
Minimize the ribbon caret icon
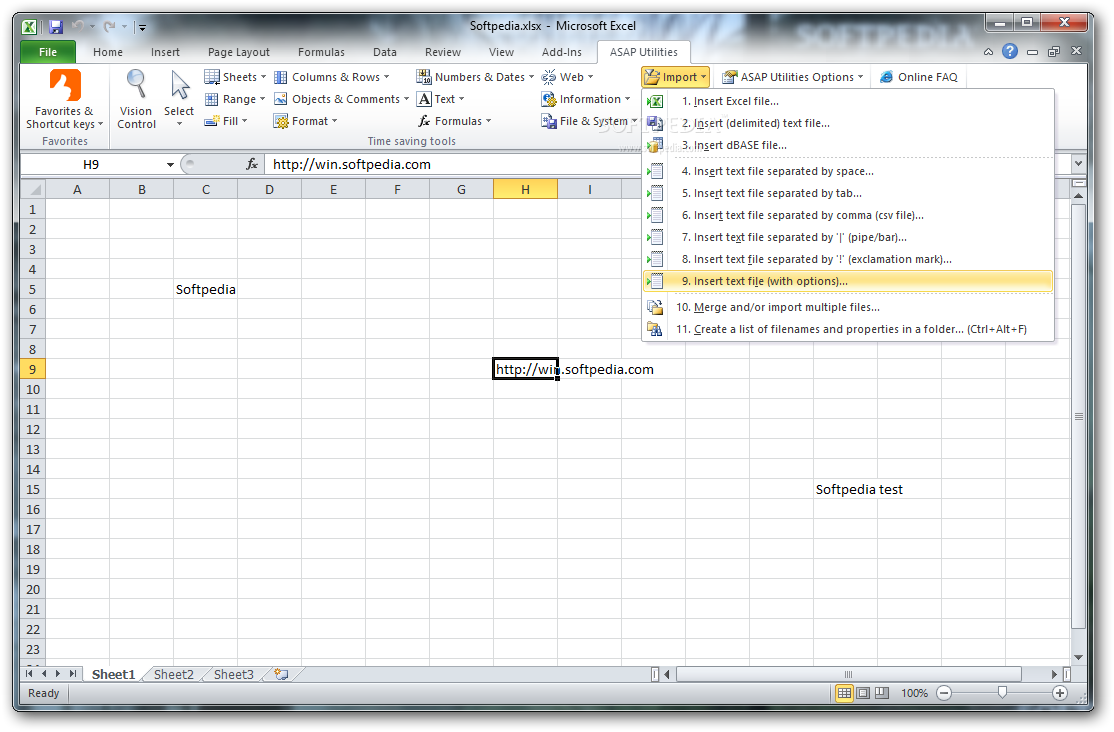coord(988,52)
